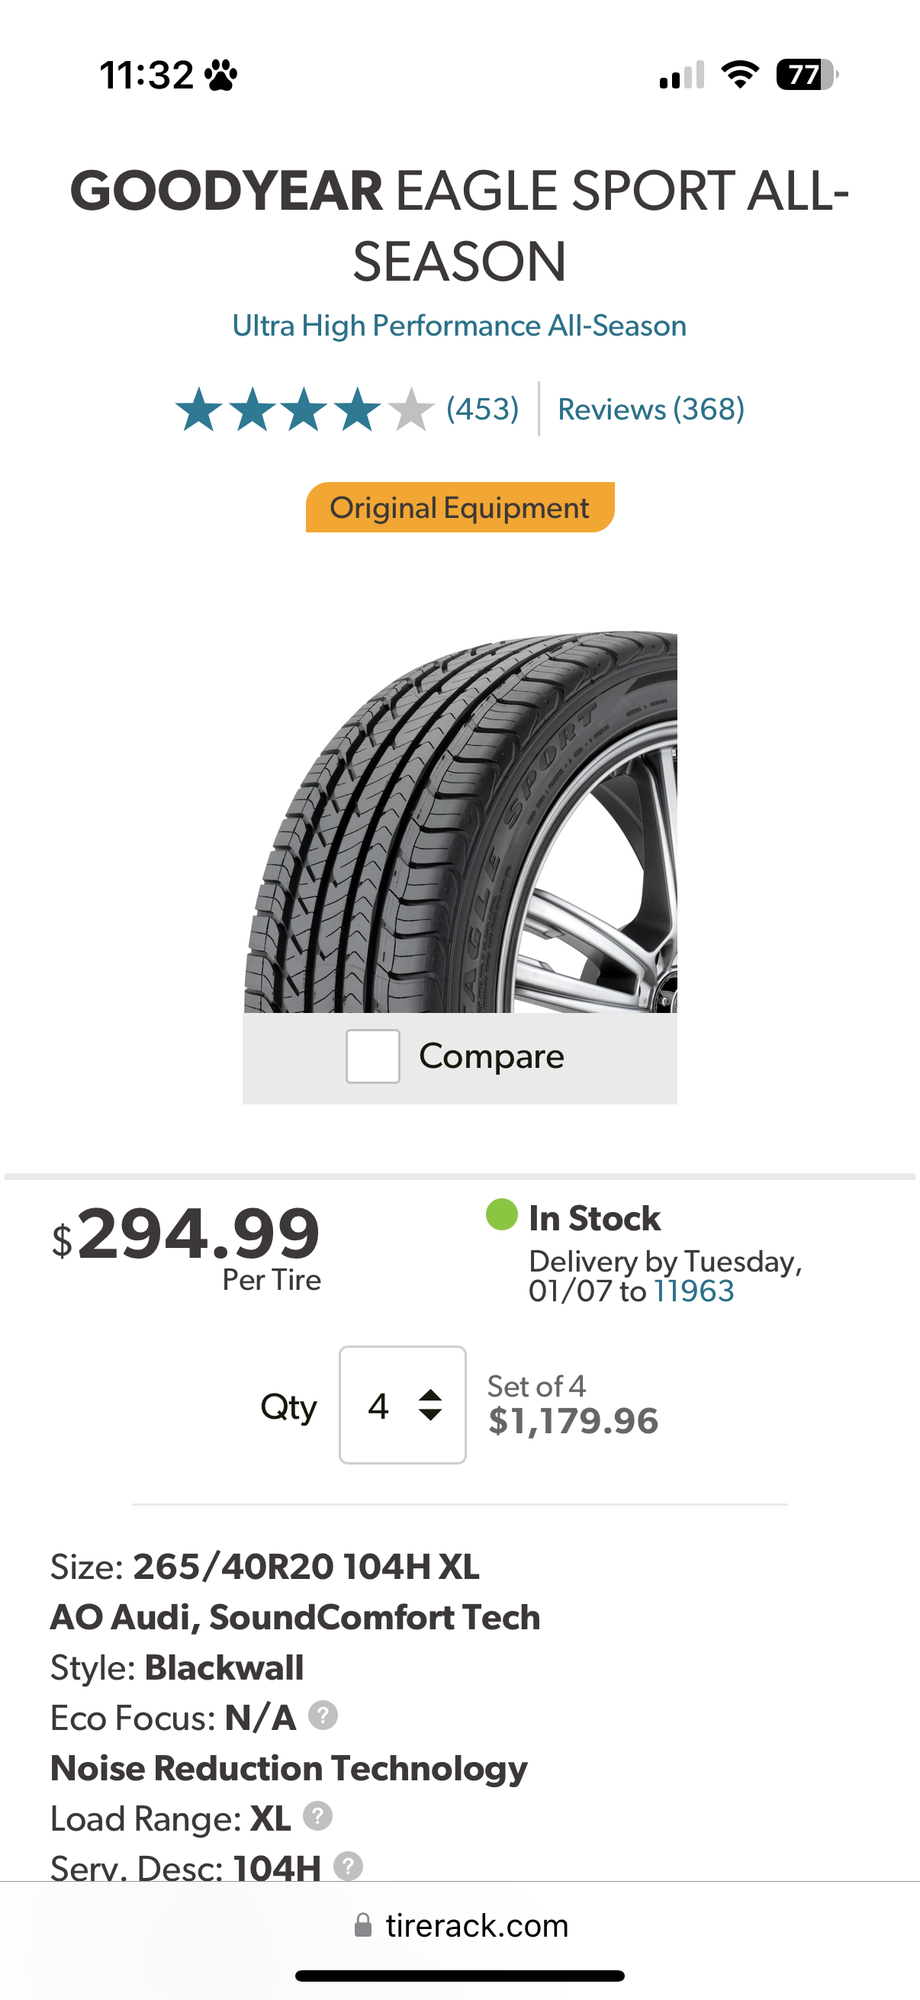Tap the Wi-Fi icon in the status bar

[x=738, y=74]
